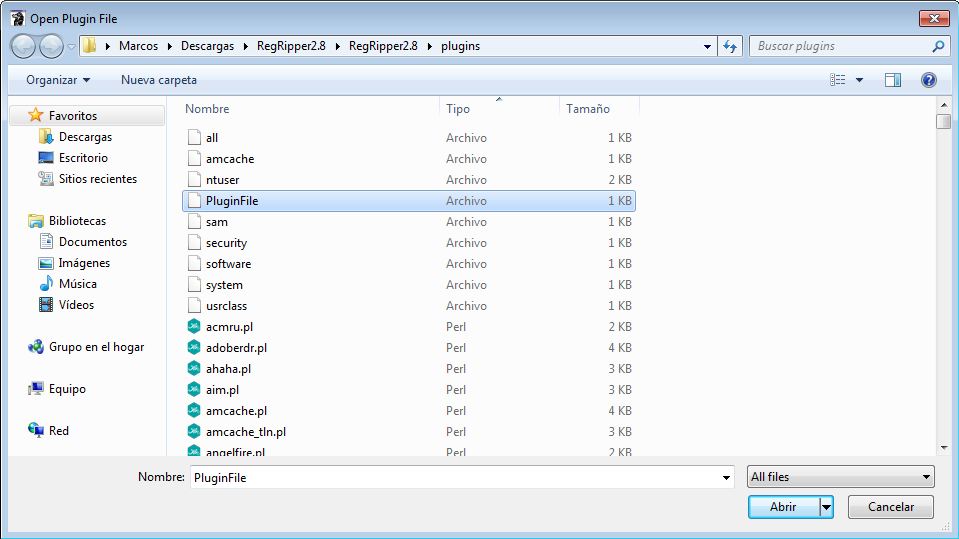Select Equipo in navigation pane

pos(67,389)
